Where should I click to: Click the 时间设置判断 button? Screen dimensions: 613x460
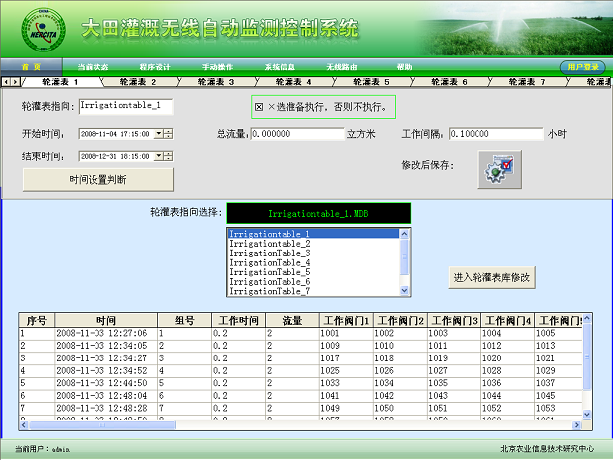click(x=98, y=179)
